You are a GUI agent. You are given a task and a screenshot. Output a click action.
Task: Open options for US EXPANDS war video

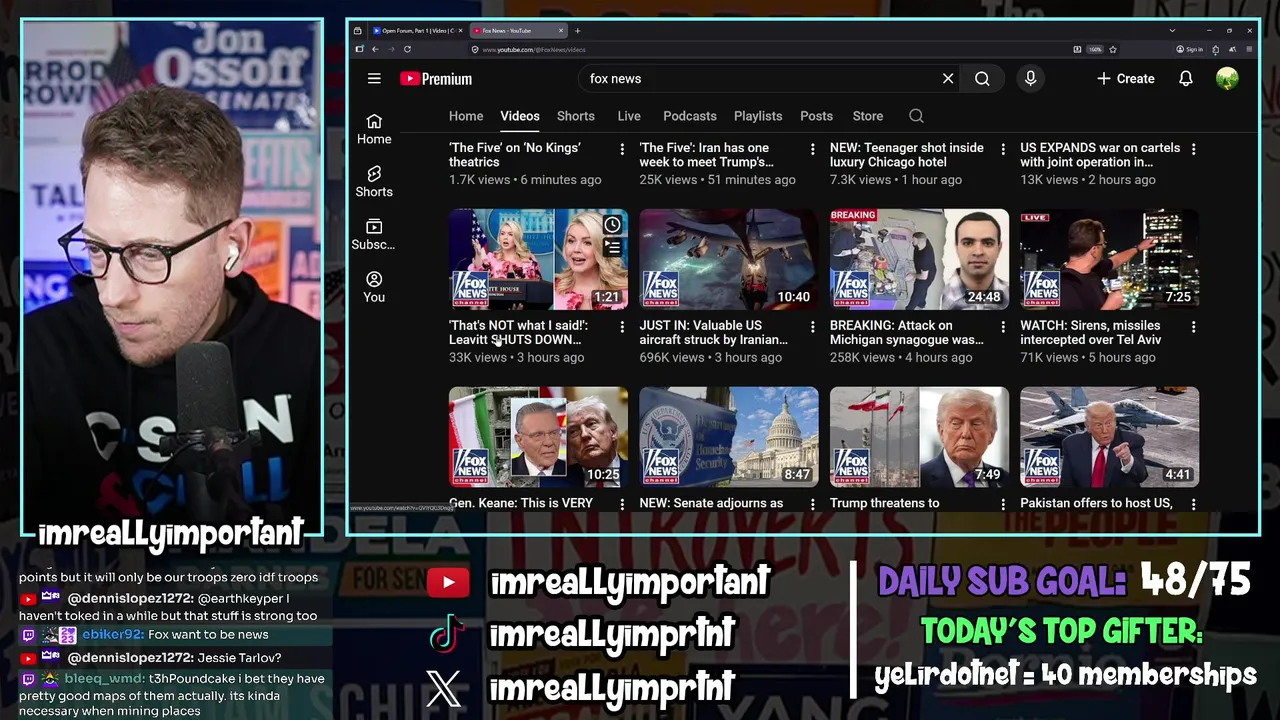[x=1193, y=149]
